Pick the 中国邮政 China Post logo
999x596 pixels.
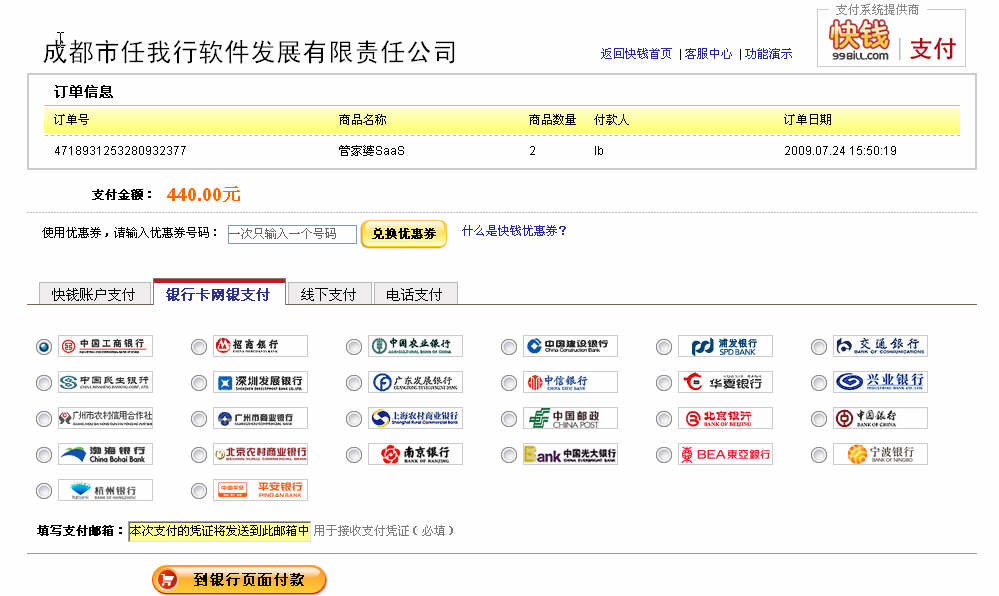[570, 418]
